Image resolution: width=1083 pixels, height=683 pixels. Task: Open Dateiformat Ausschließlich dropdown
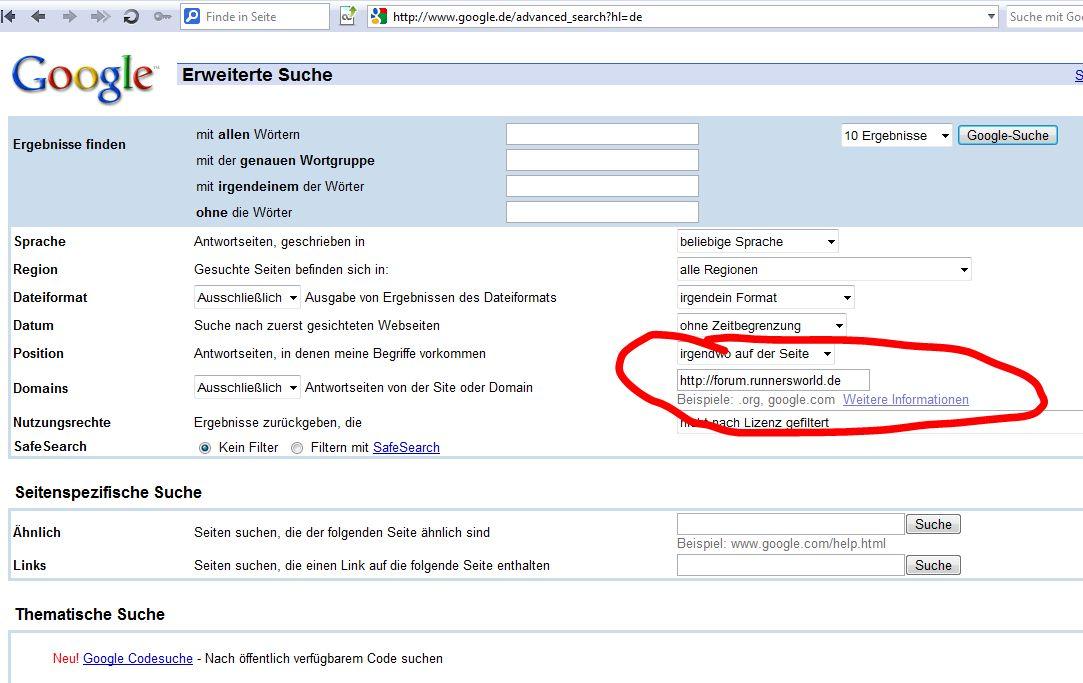pyautogui.click(x=247, y=298)
